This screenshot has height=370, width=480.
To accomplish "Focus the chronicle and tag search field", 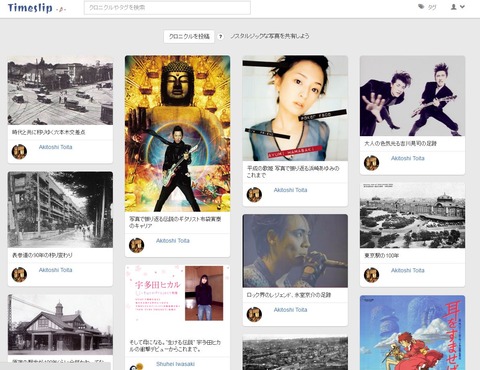I will point(167,8).
